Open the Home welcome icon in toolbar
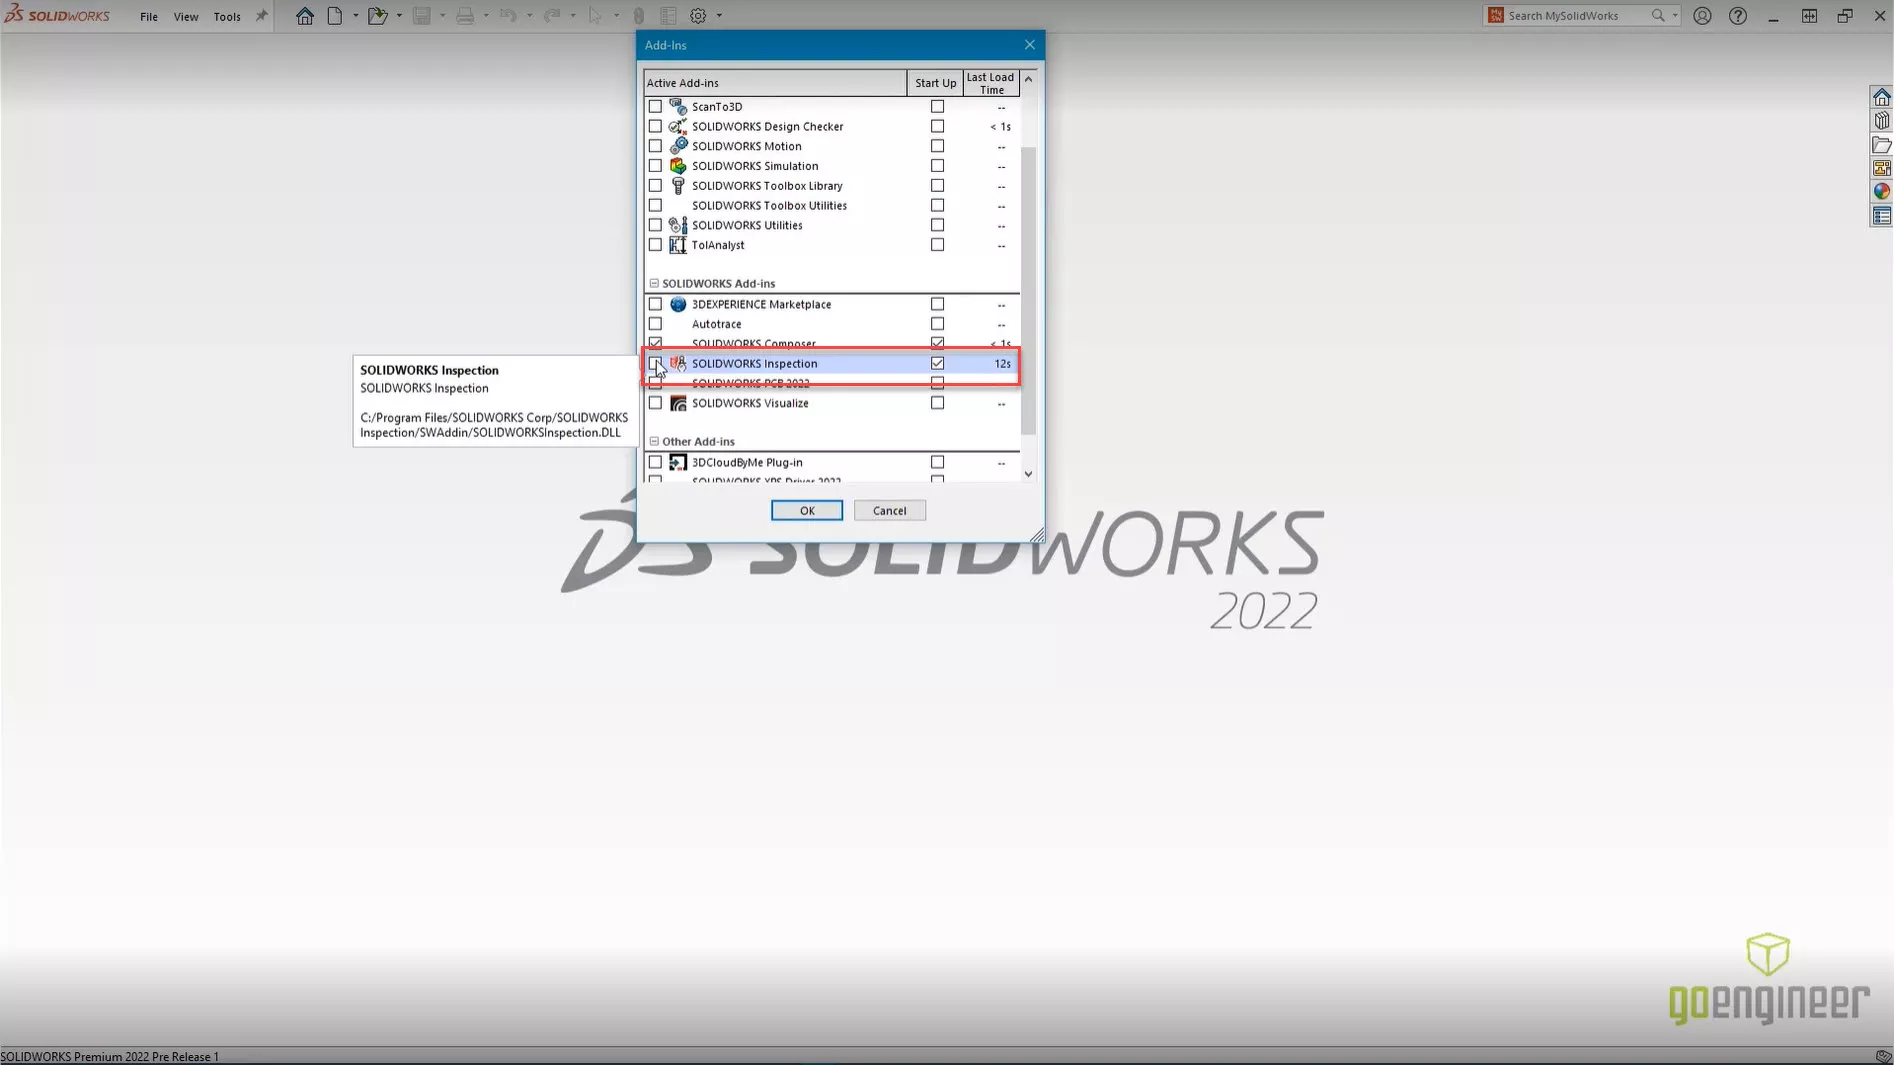The image size is (1894, 1065). (305, 16)
